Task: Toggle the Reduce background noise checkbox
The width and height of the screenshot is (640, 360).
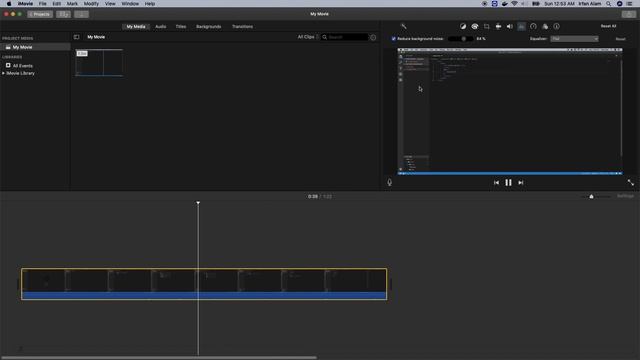Action: point(393,39)
